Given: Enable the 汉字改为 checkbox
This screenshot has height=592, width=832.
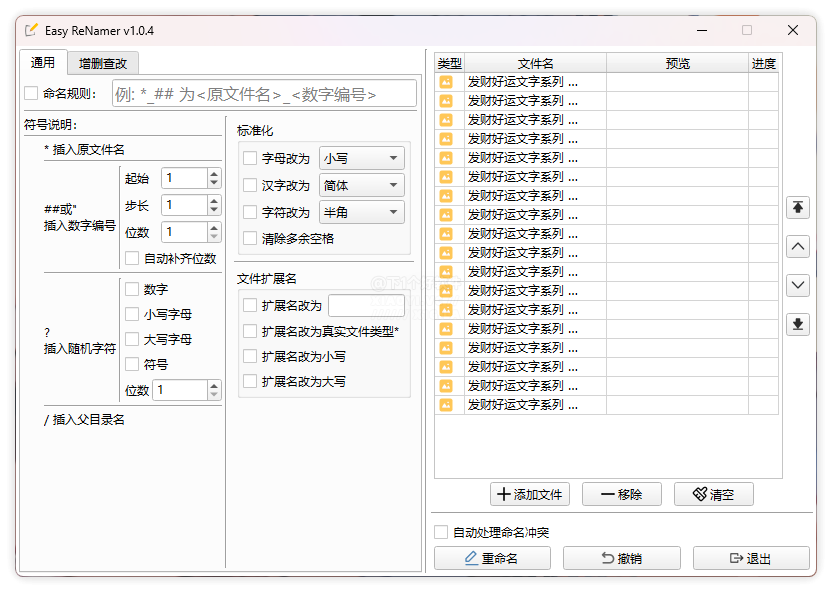Looking at the screenshot, I should tap(249, 185).
